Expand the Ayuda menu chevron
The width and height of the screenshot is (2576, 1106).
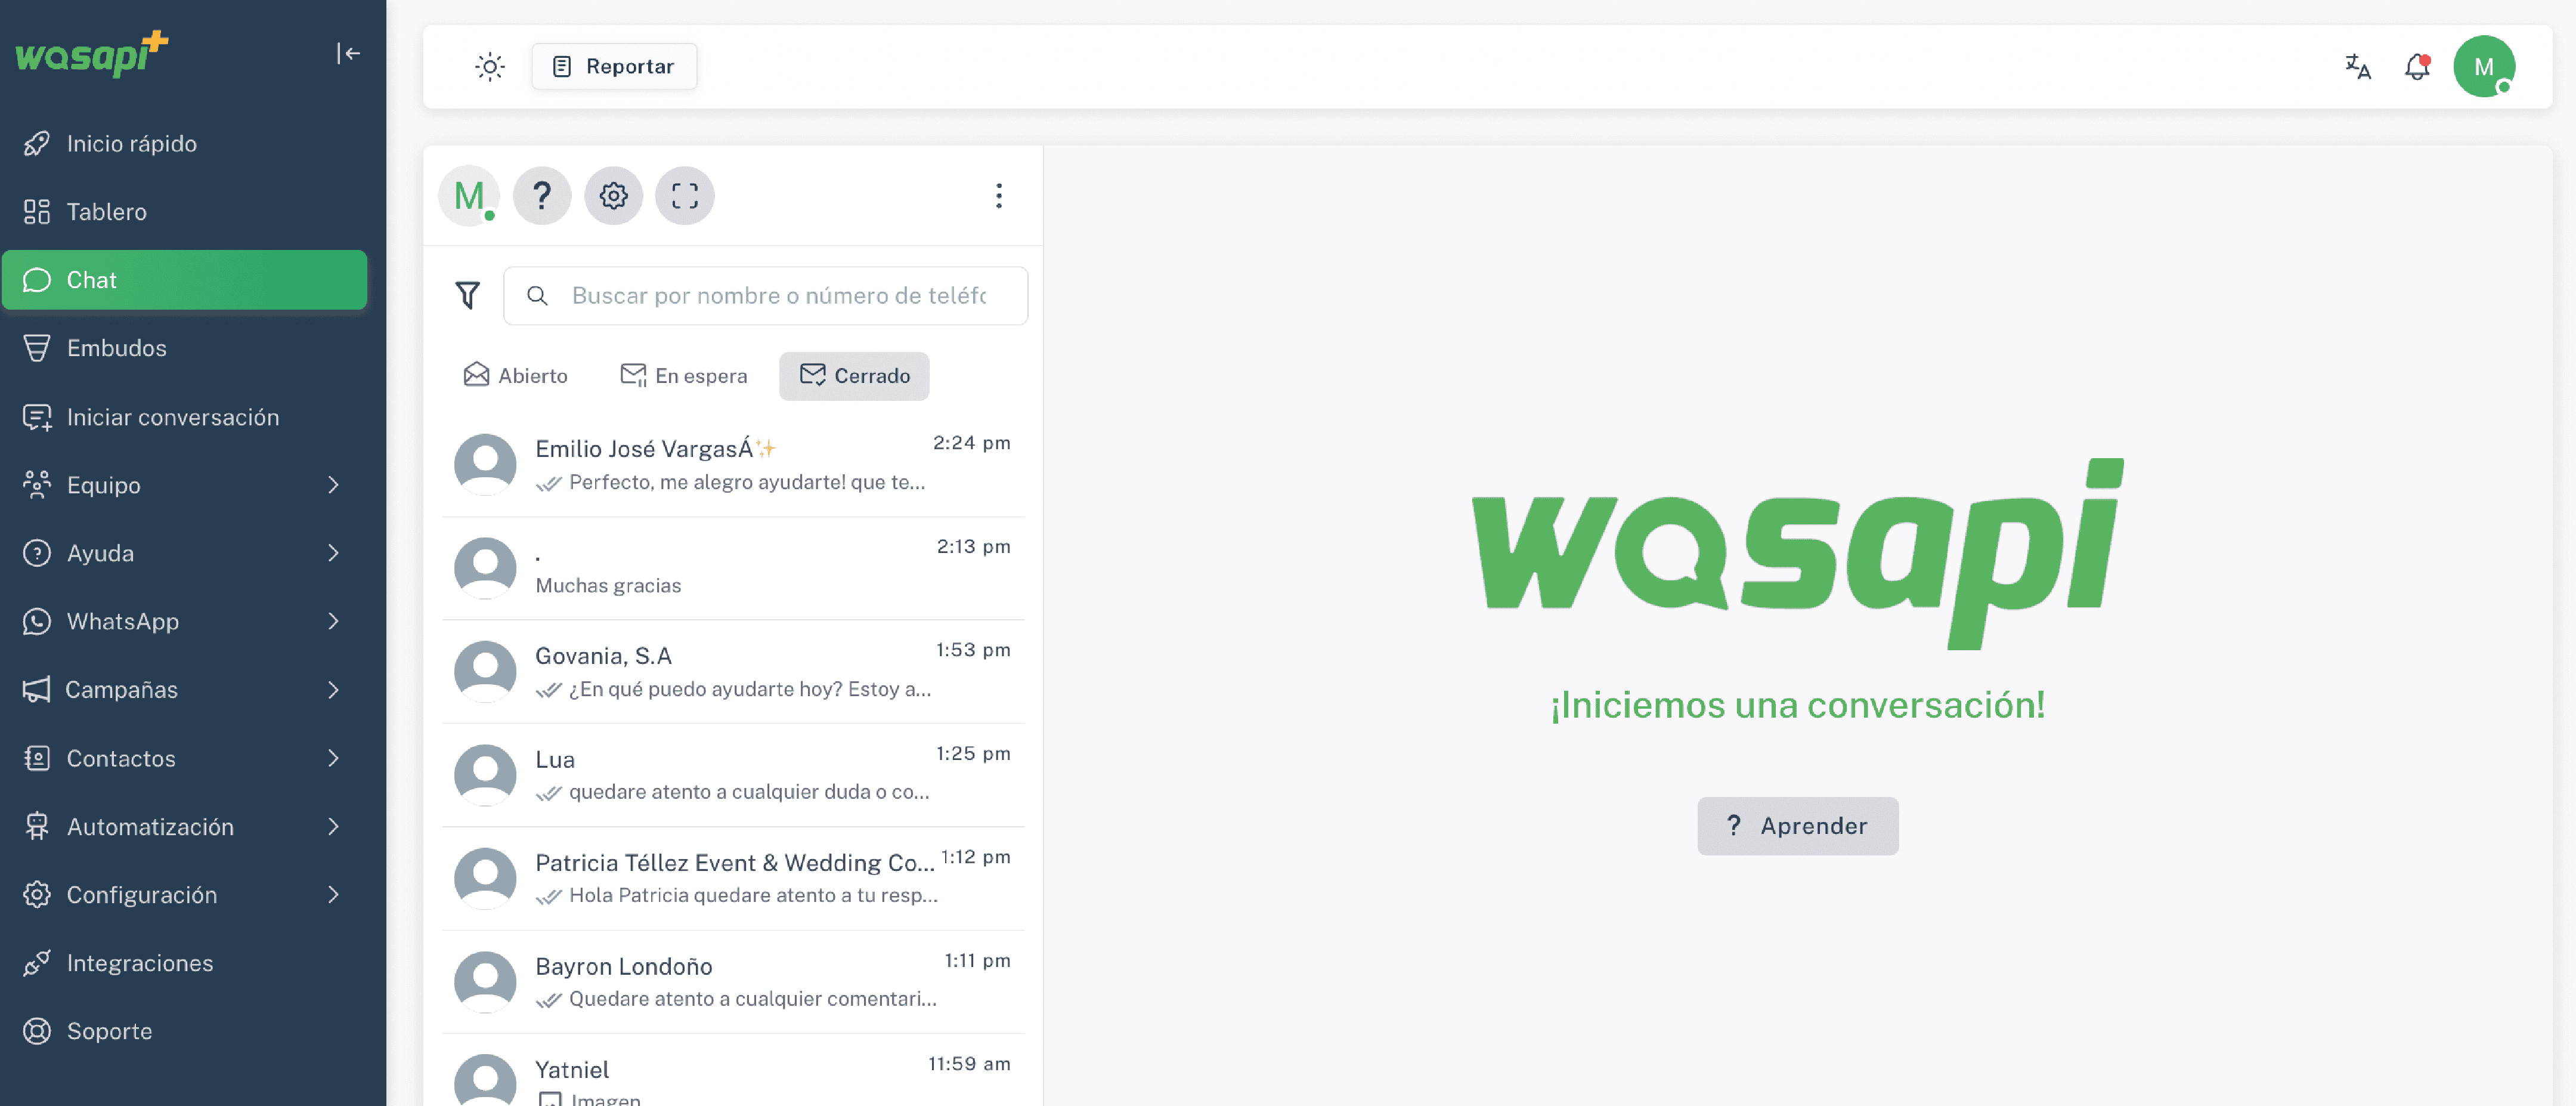(334, 553)
